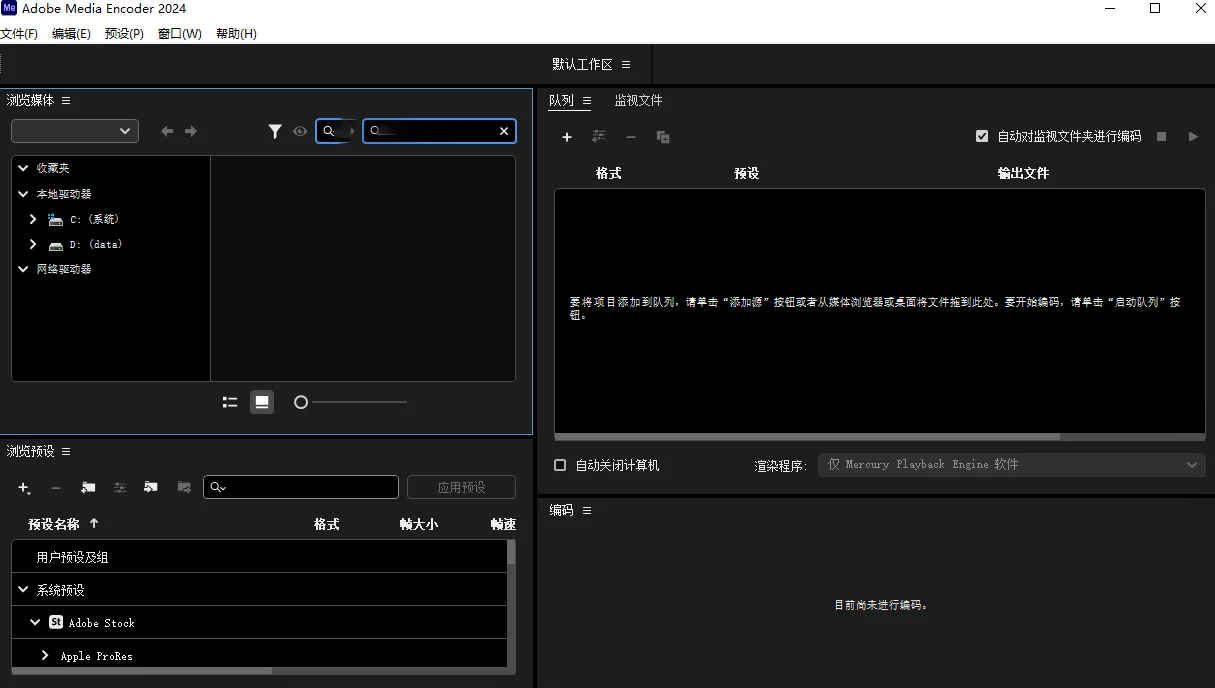Click the wide Media Browser search field

(x=439, y=131)
